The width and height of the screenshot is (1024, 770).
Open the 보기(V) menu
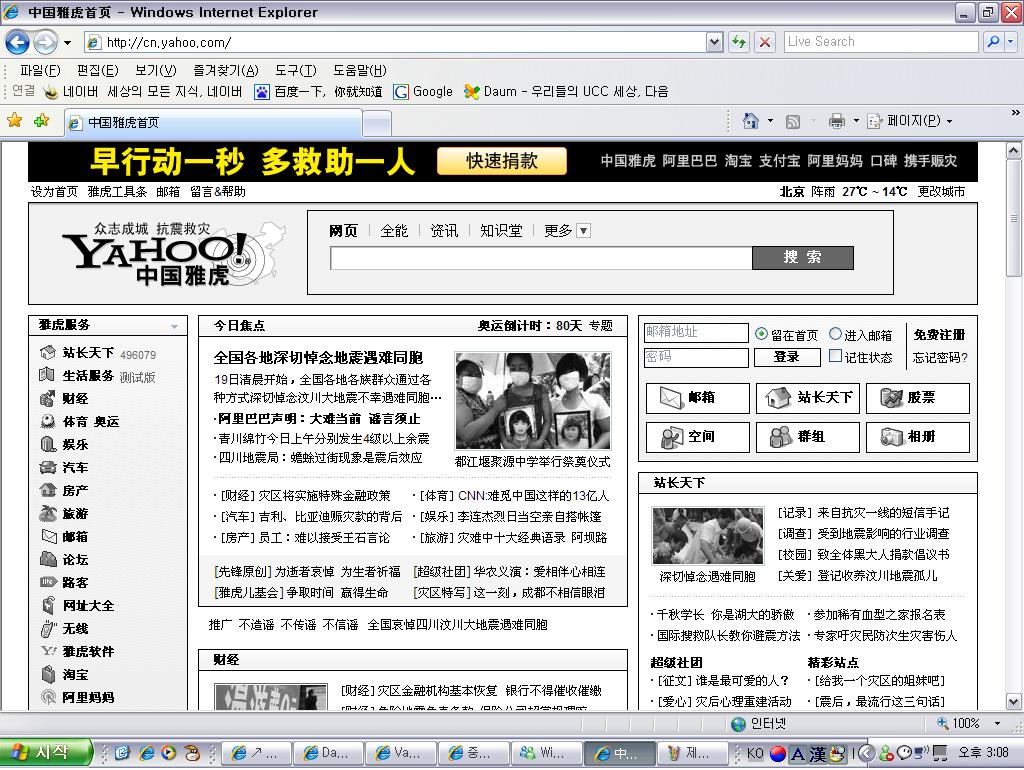155,70
